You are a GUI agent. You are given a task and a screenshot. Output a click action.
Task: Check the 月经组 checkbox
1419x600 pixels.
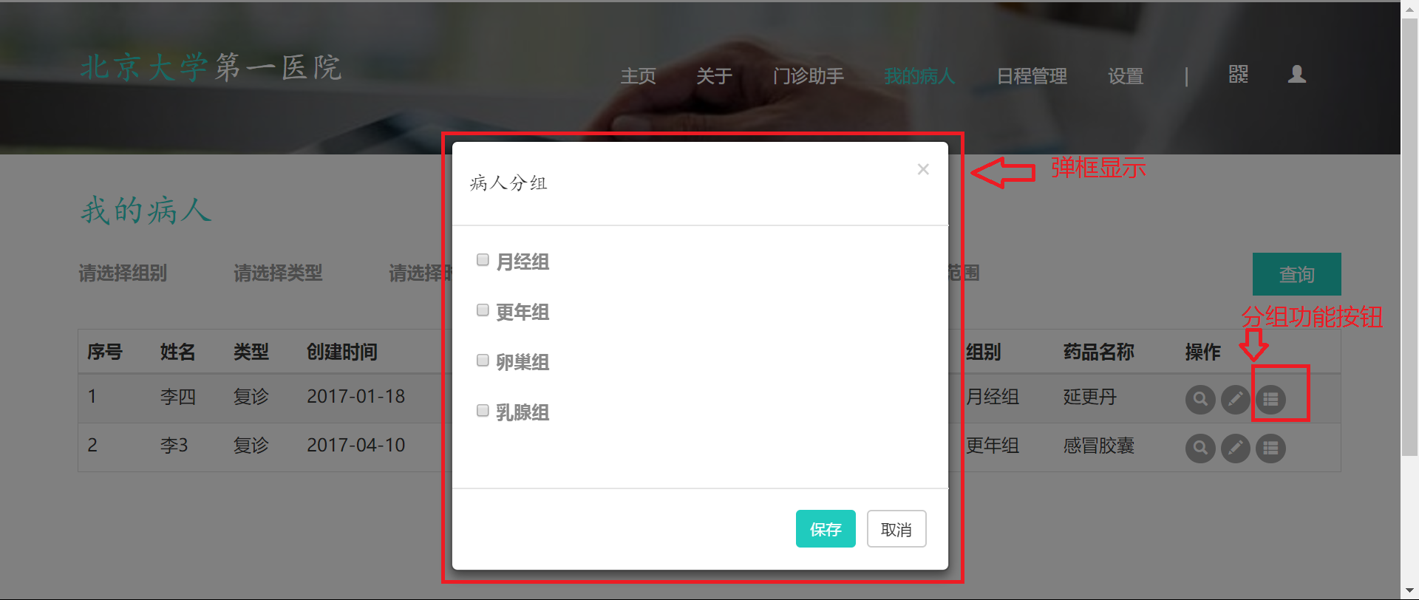coord(483,260)
